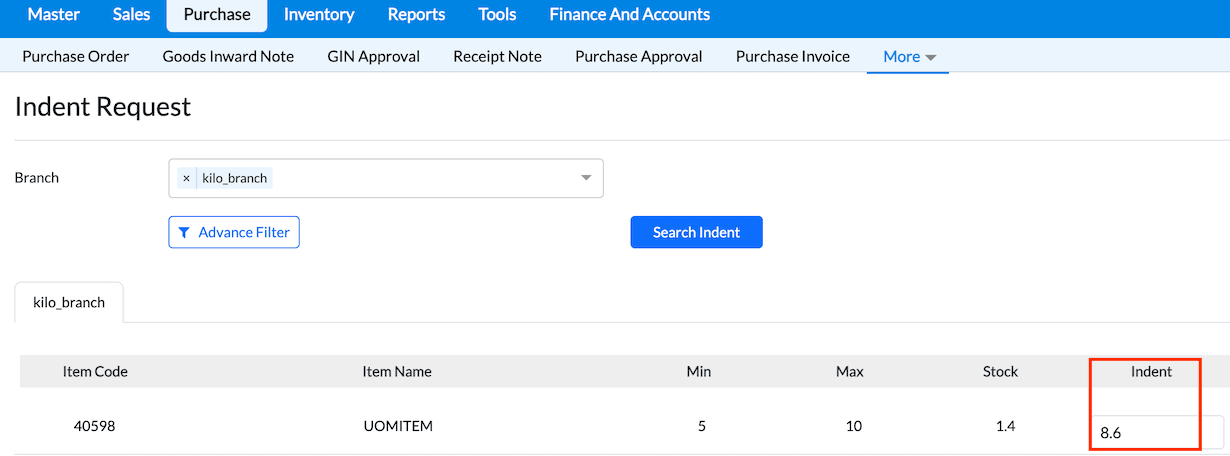Remove the kilo_branch tag from Branch

pyautogui.click(x=186, y=178)
